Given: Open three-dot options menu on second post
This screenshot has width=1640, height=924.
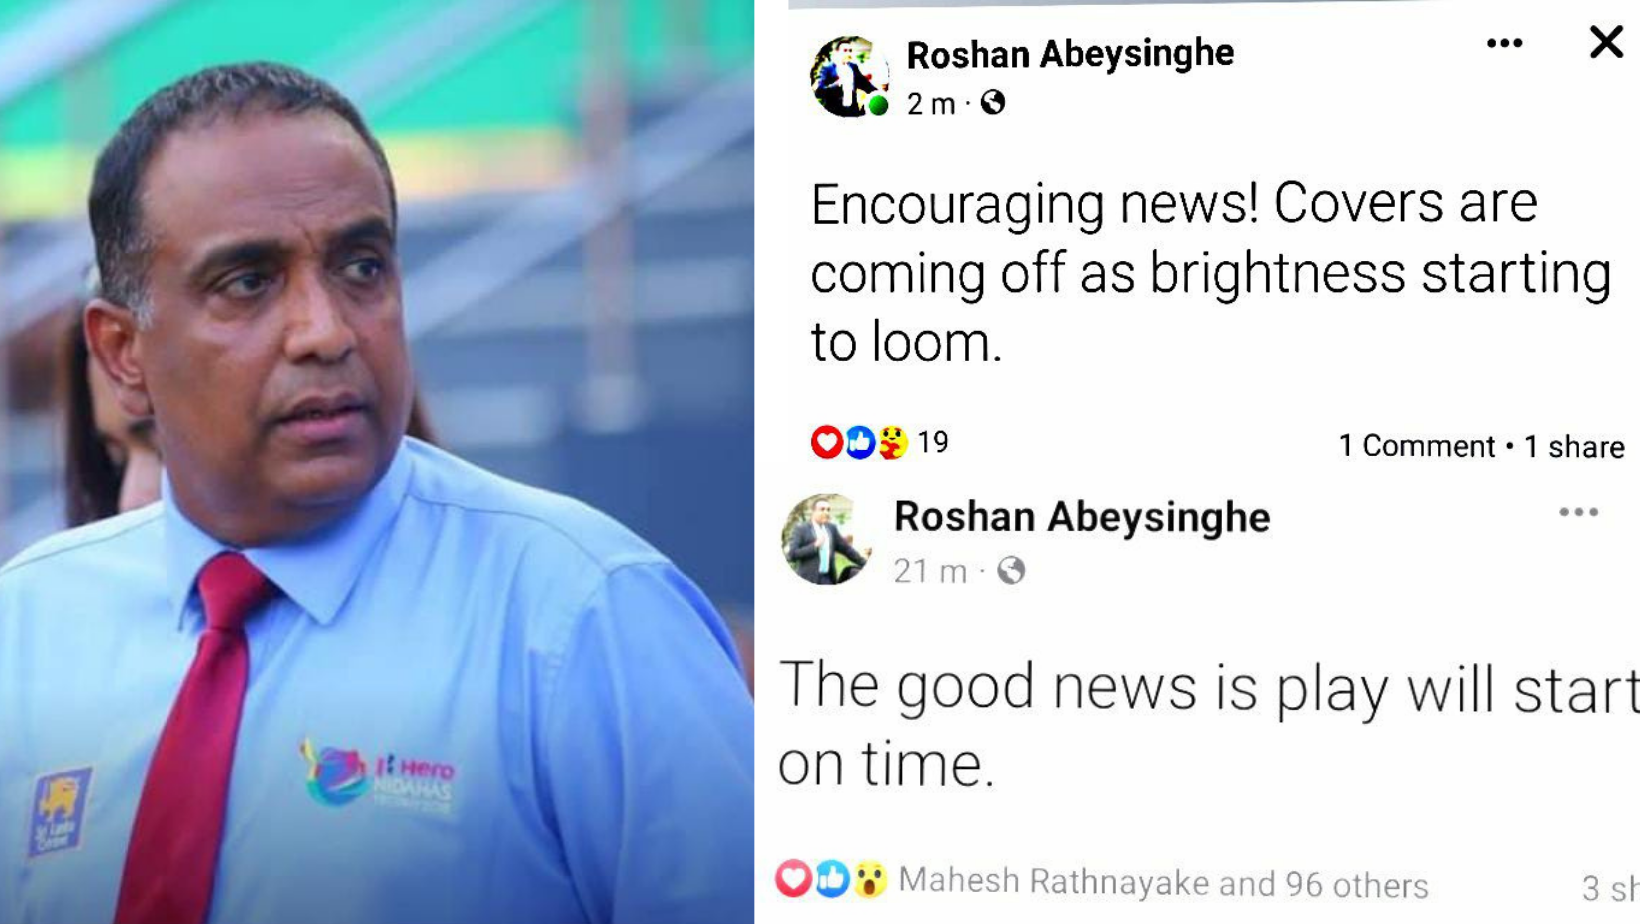Looking at the screenshot, I should point(1578,512).
